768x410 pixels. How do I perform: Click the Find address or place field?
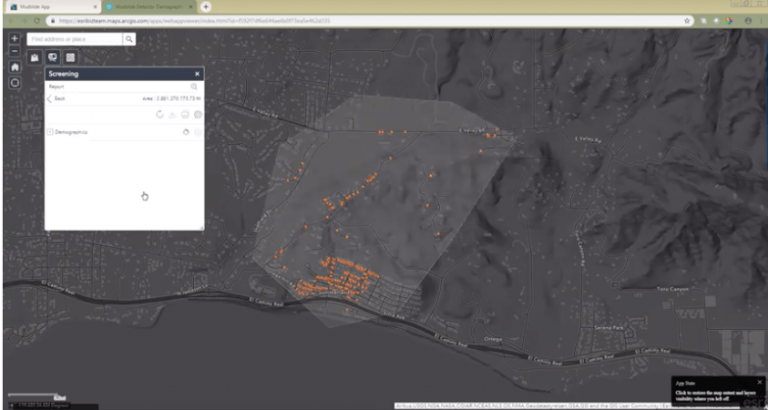point(74,39)
